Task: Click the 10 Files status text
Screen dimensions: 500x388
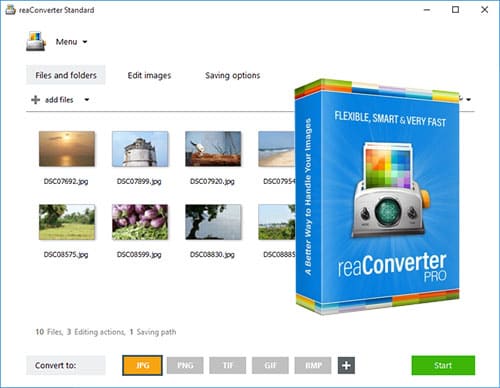Action: 49,332
